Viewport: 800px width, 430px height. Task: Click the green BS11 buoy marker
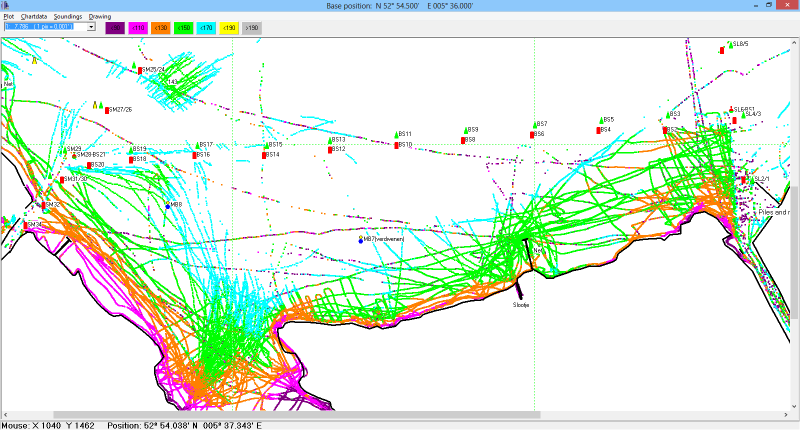click(396, 133)
